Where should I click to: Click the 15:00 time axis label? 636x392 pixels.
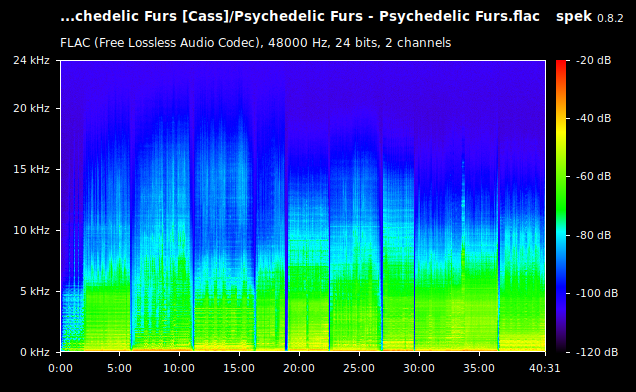pos(239,368)
